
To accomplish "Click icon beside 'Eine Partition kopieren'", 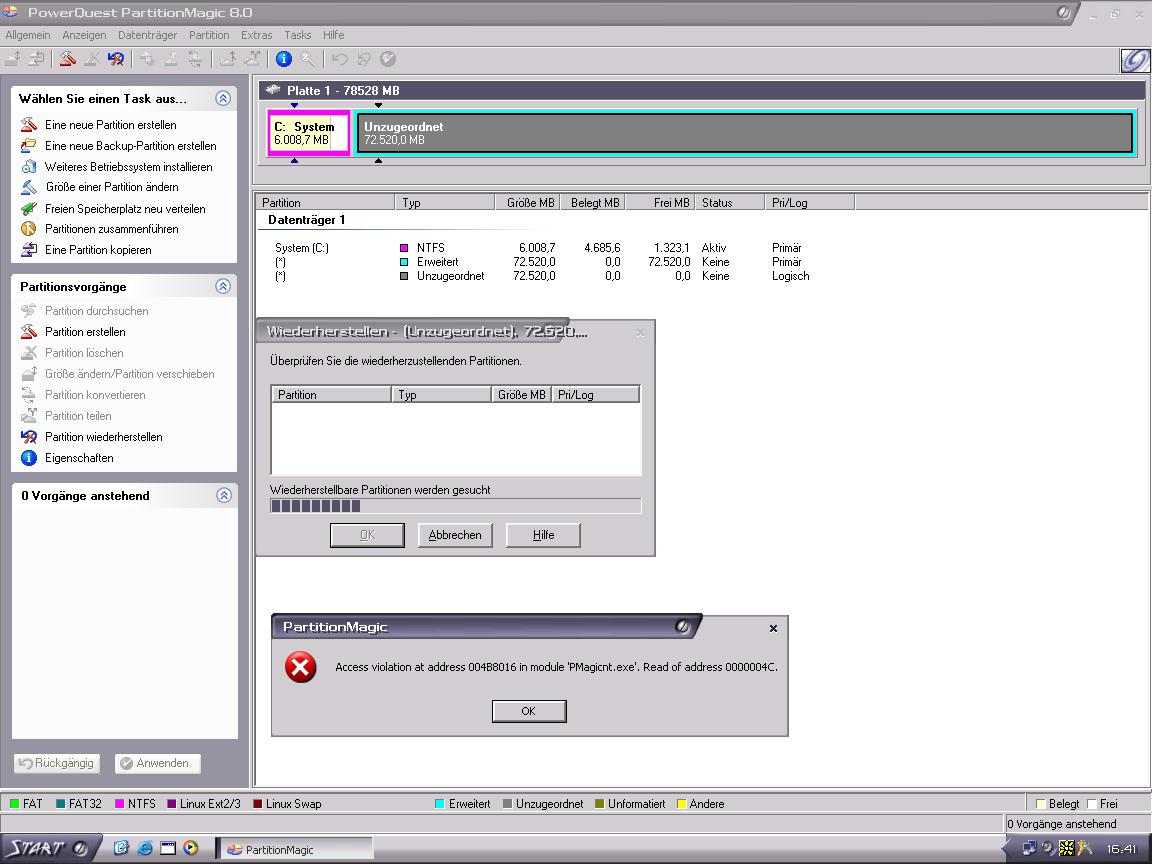I will coord(29,250).
